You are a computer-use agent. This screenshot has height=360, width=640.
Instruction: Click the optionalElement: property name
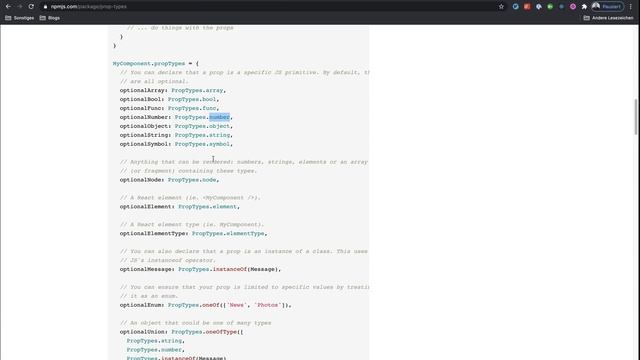(x=147, y=207)
